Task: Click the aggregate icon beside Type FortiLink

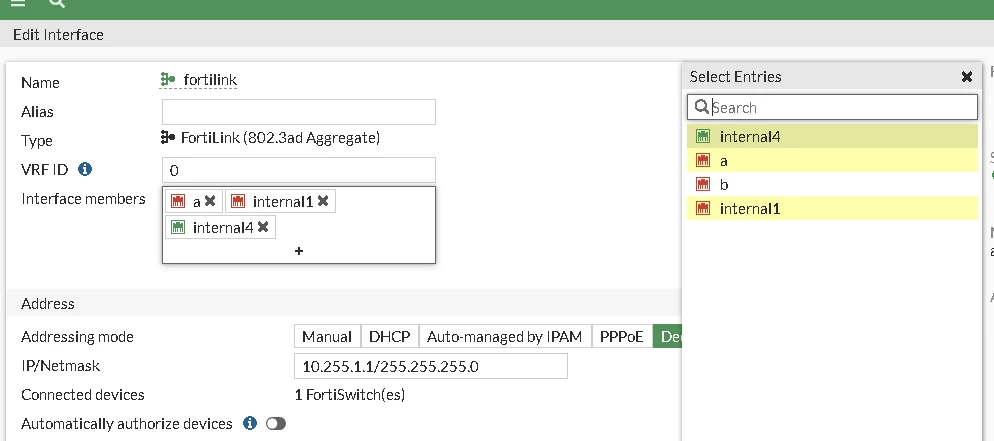Action: (x=168, y=137)
